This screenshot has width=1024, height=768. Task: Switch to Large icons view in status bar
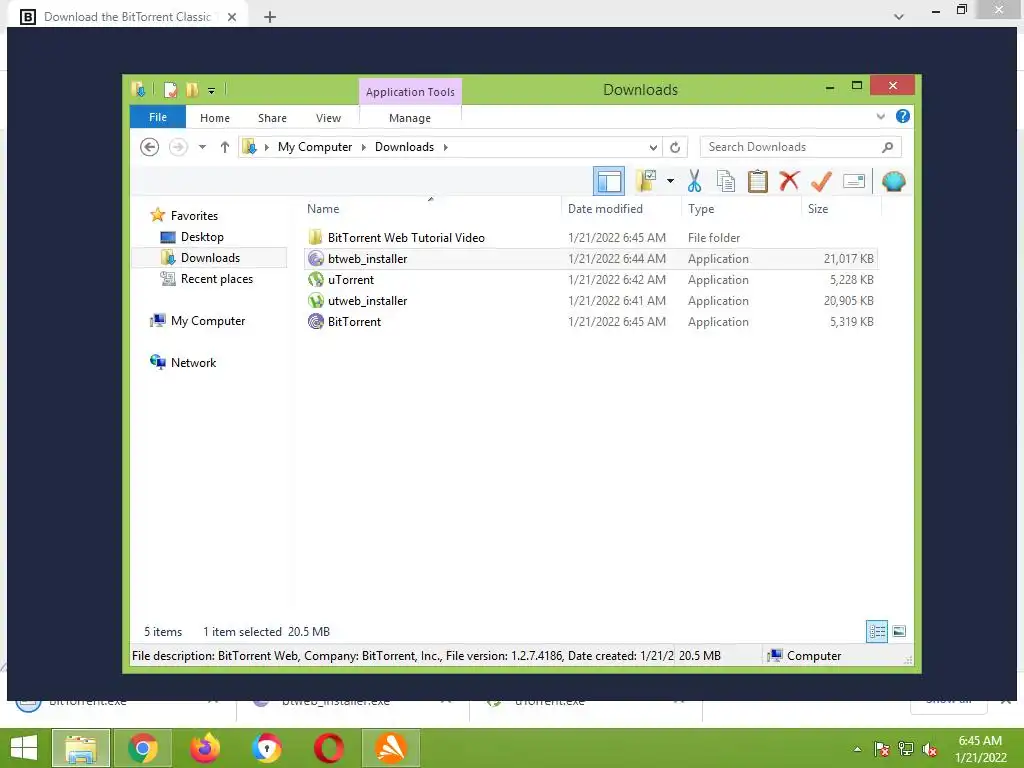coord(899,631)
